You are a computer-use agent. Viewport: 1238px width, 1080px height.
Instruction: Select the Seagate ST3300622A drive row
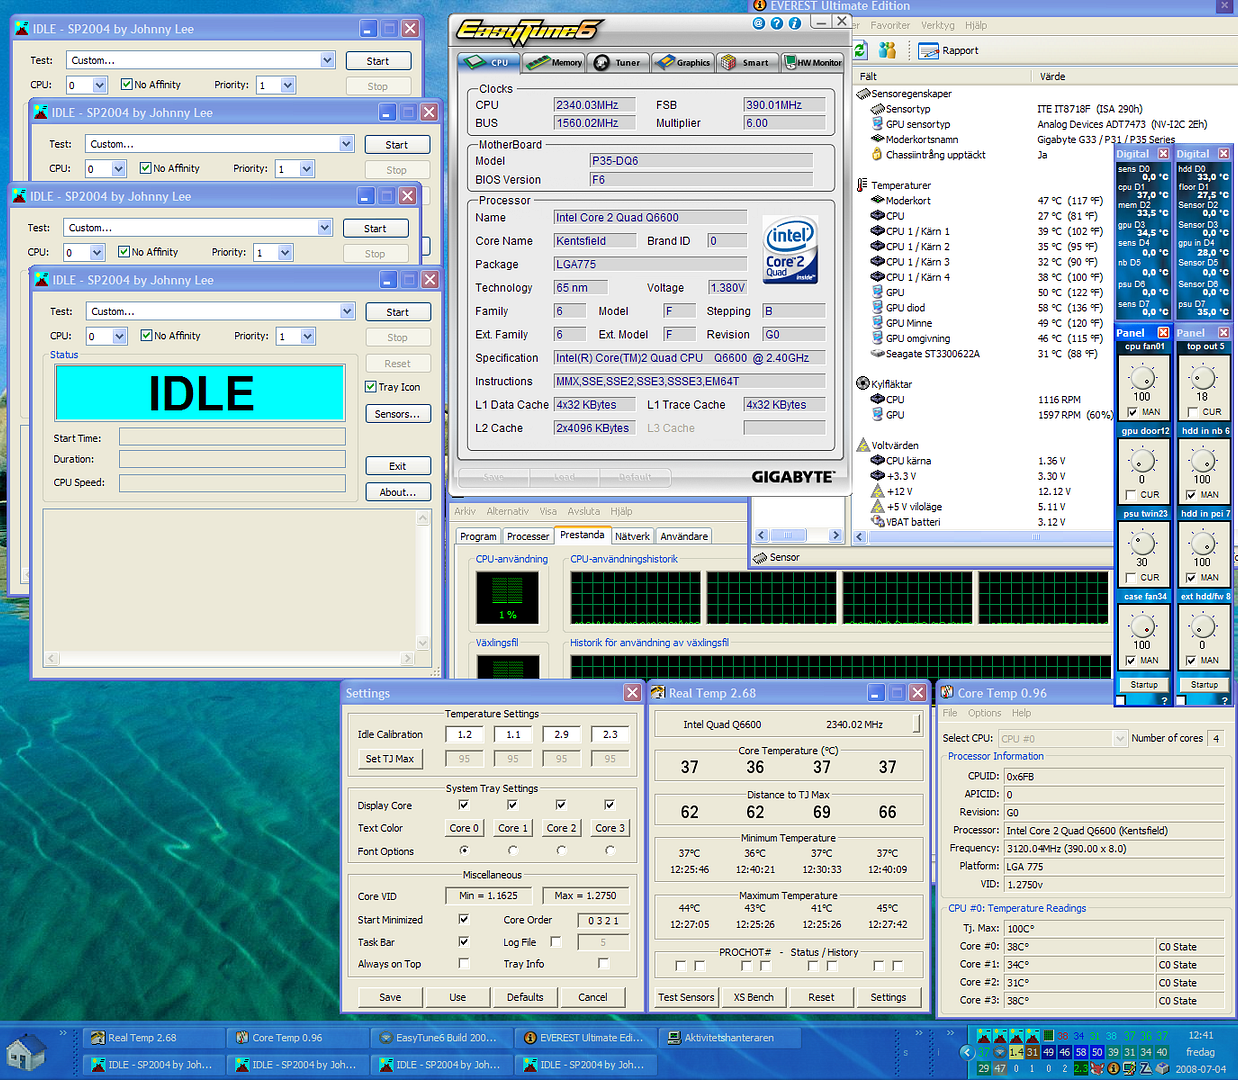coord(926,354)
